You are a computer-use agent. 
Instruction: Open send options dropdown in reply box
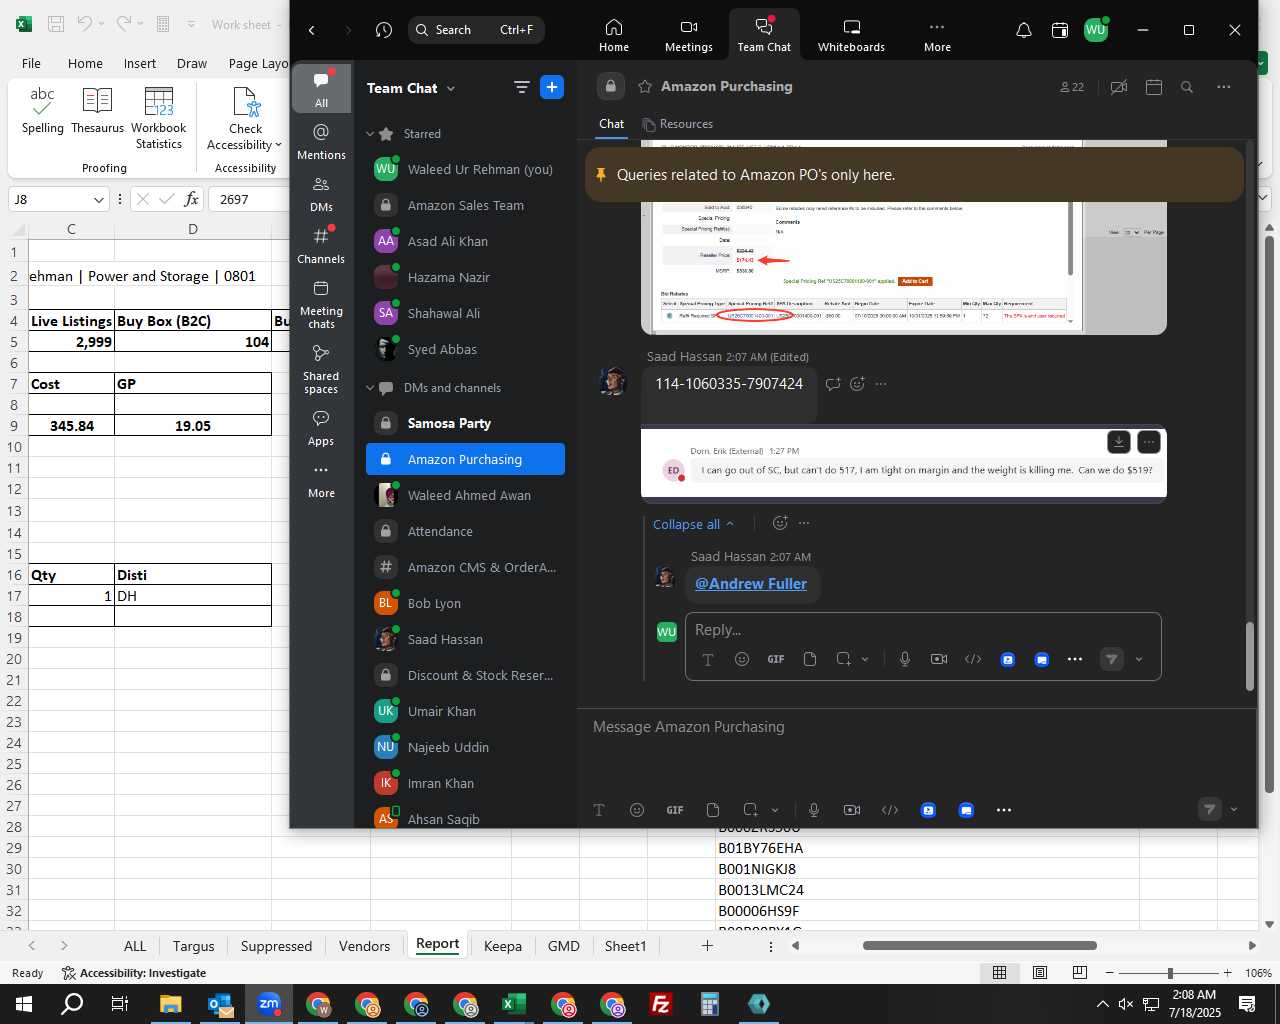pyautogui.click(x=1139, y=659)
